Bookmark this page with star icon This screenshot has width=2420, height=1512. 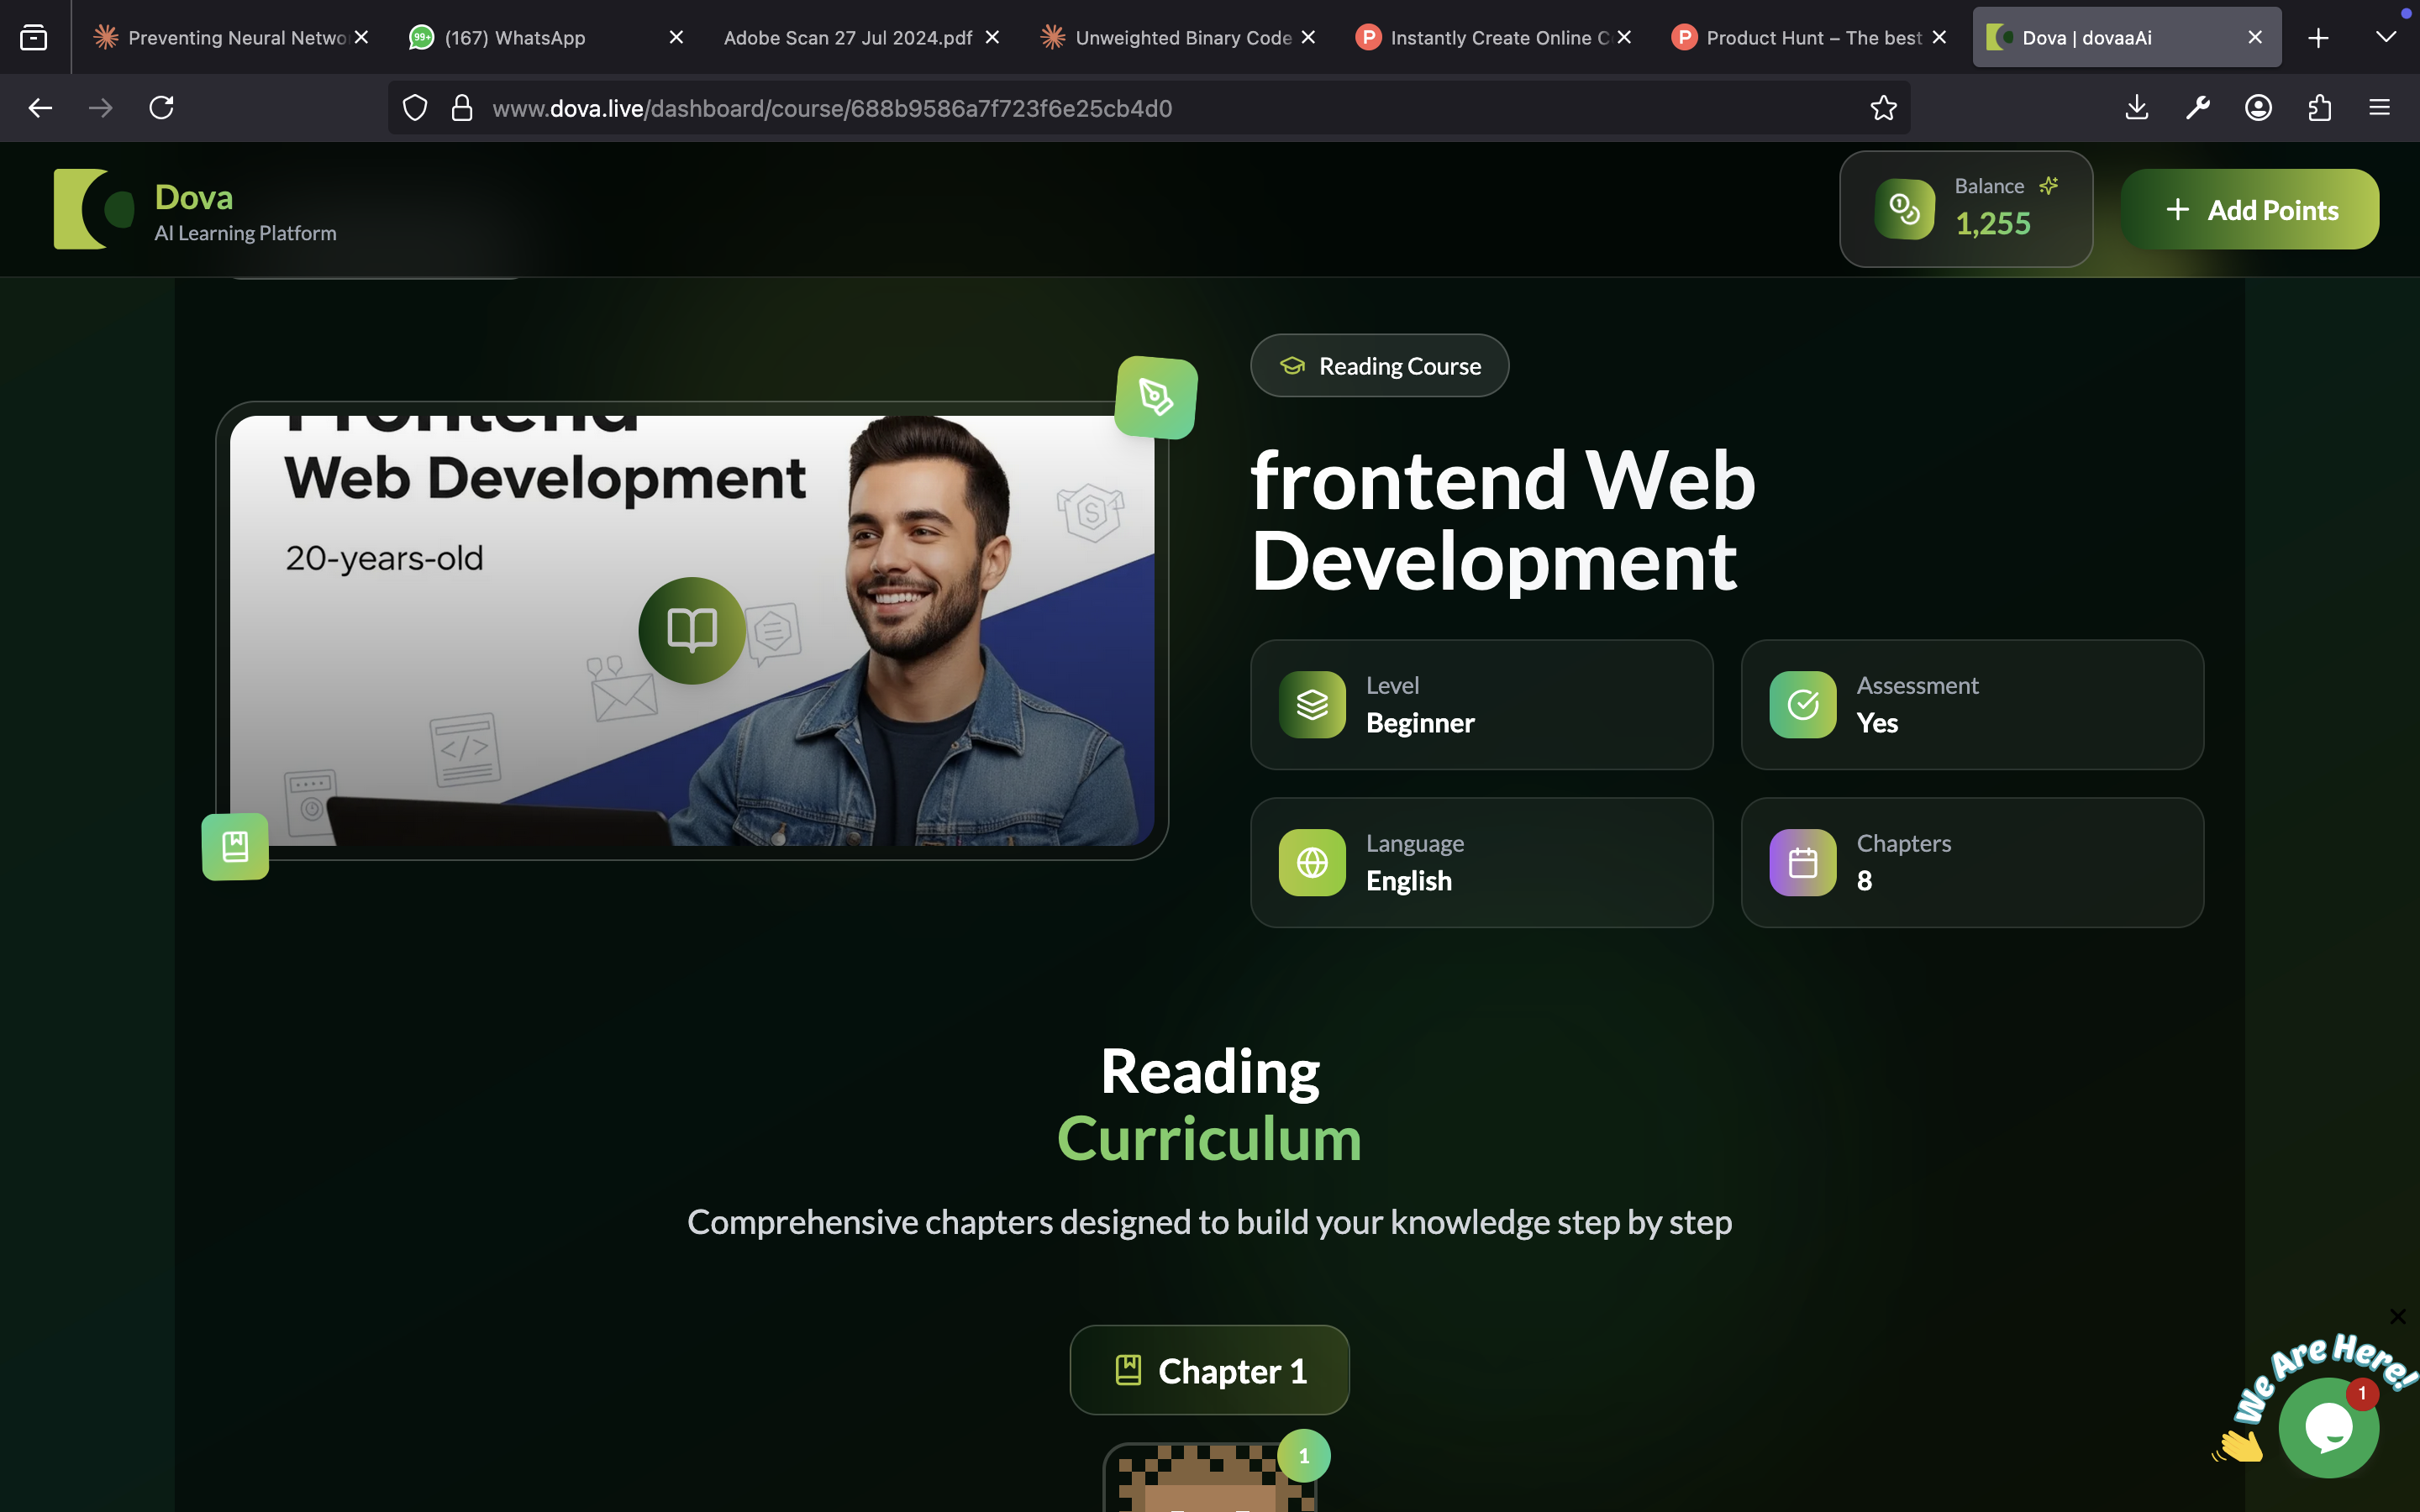[1883, 108]
